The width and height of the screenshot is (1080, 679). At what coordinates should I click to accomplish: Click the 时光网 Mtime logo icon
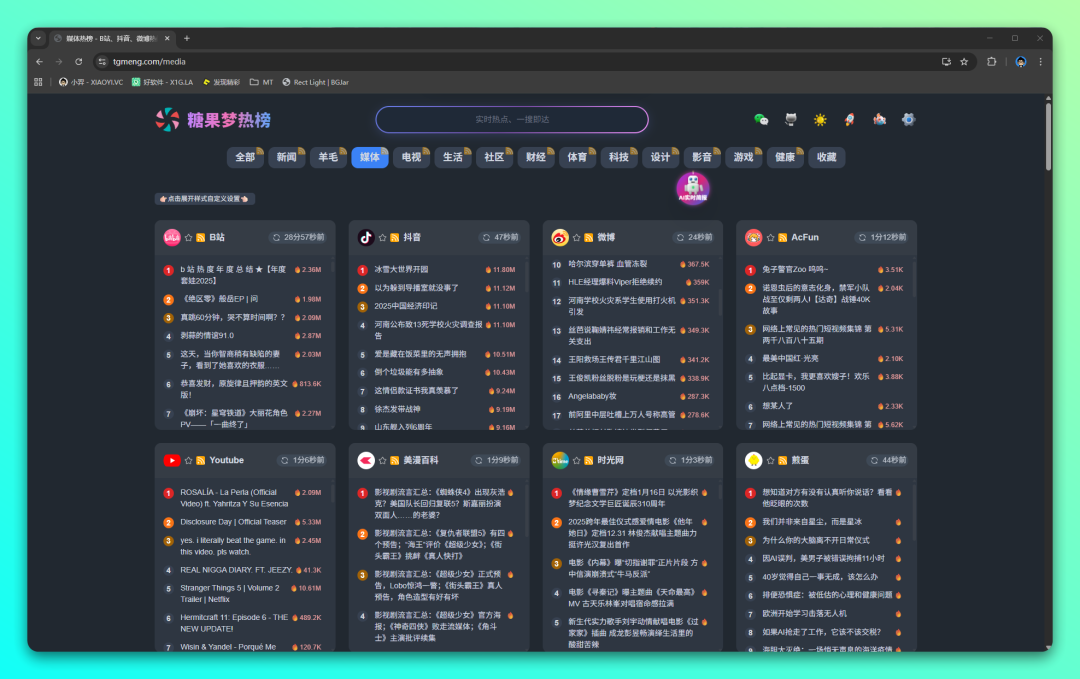(x=560, y=461)
